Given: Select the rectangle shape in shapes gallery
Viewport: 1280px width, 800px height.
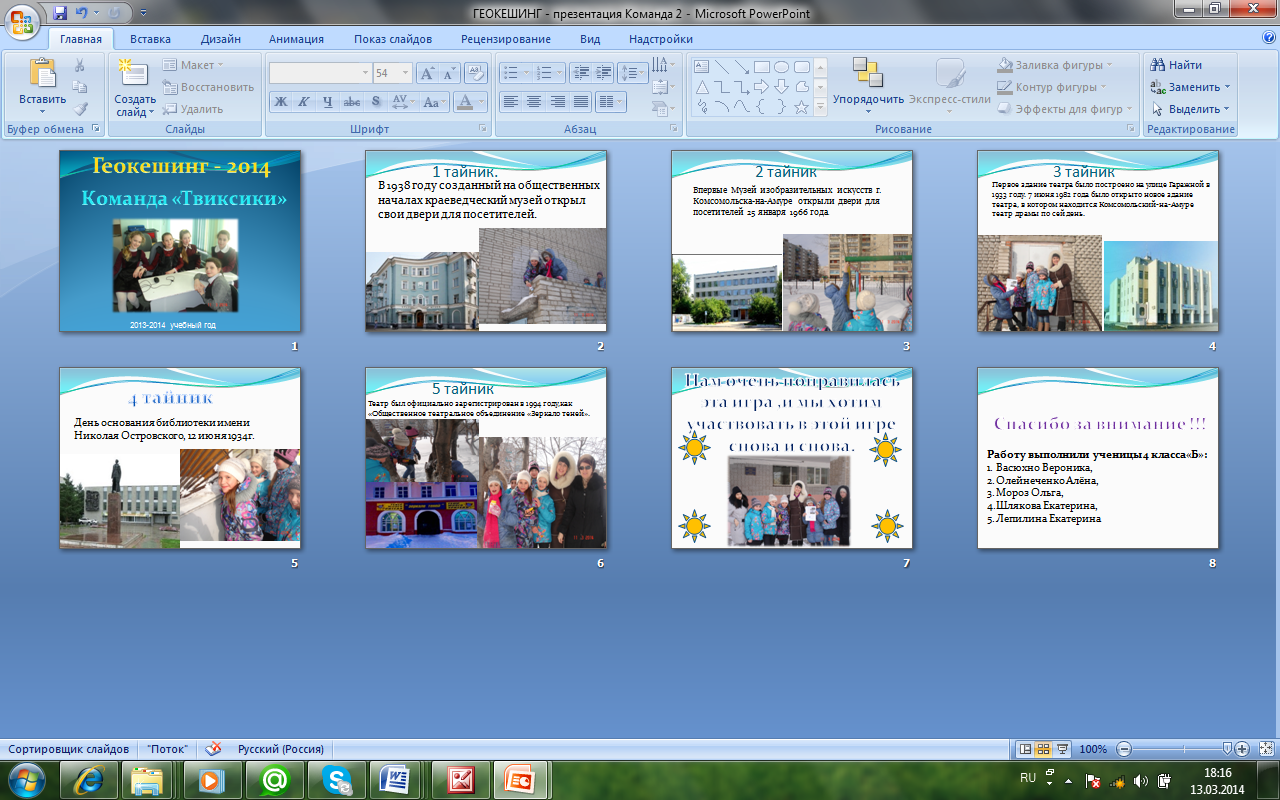Looking at the screenshot, I should (762, 67).
